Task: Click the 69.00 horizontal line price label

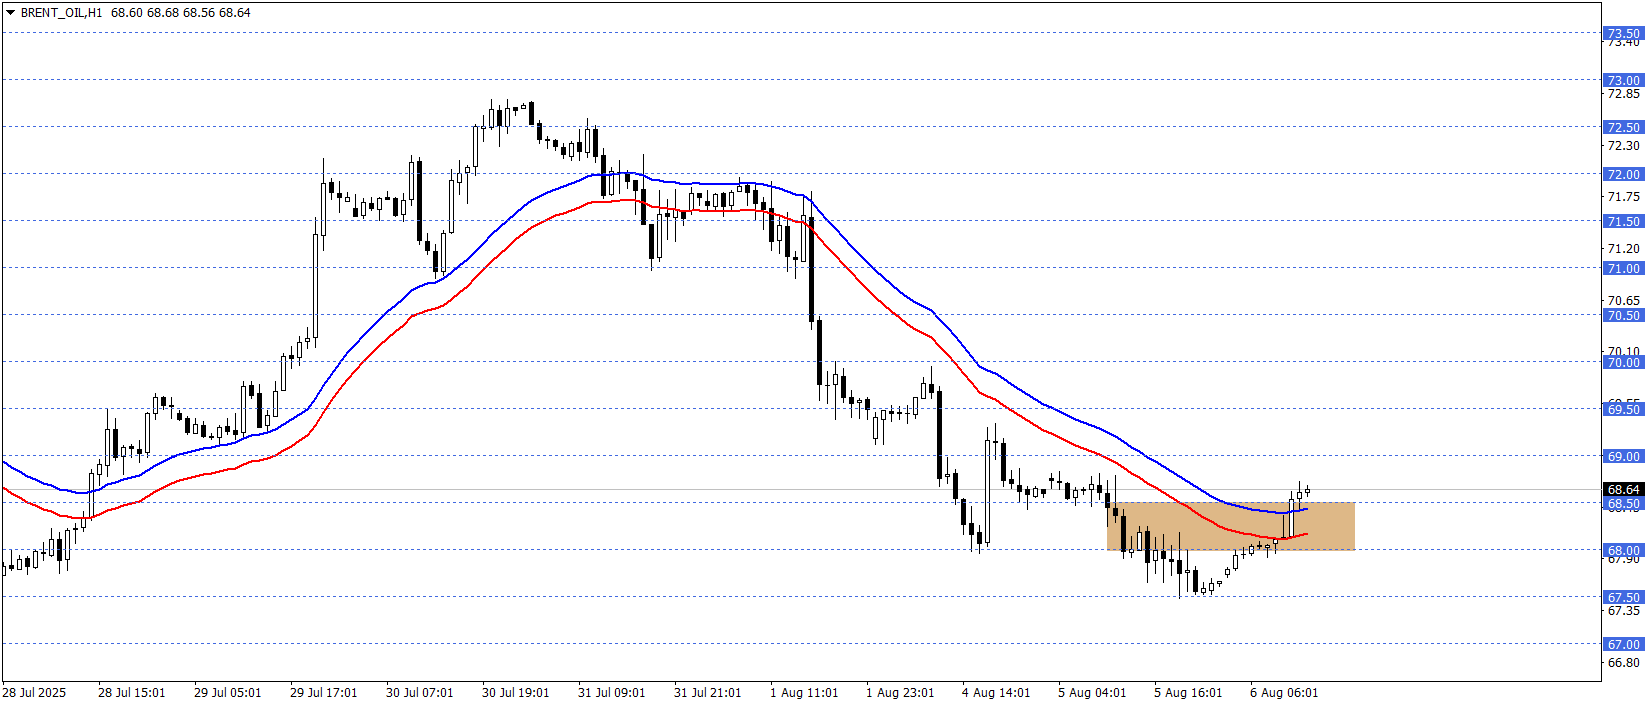Action: (x=1624, y=456)
